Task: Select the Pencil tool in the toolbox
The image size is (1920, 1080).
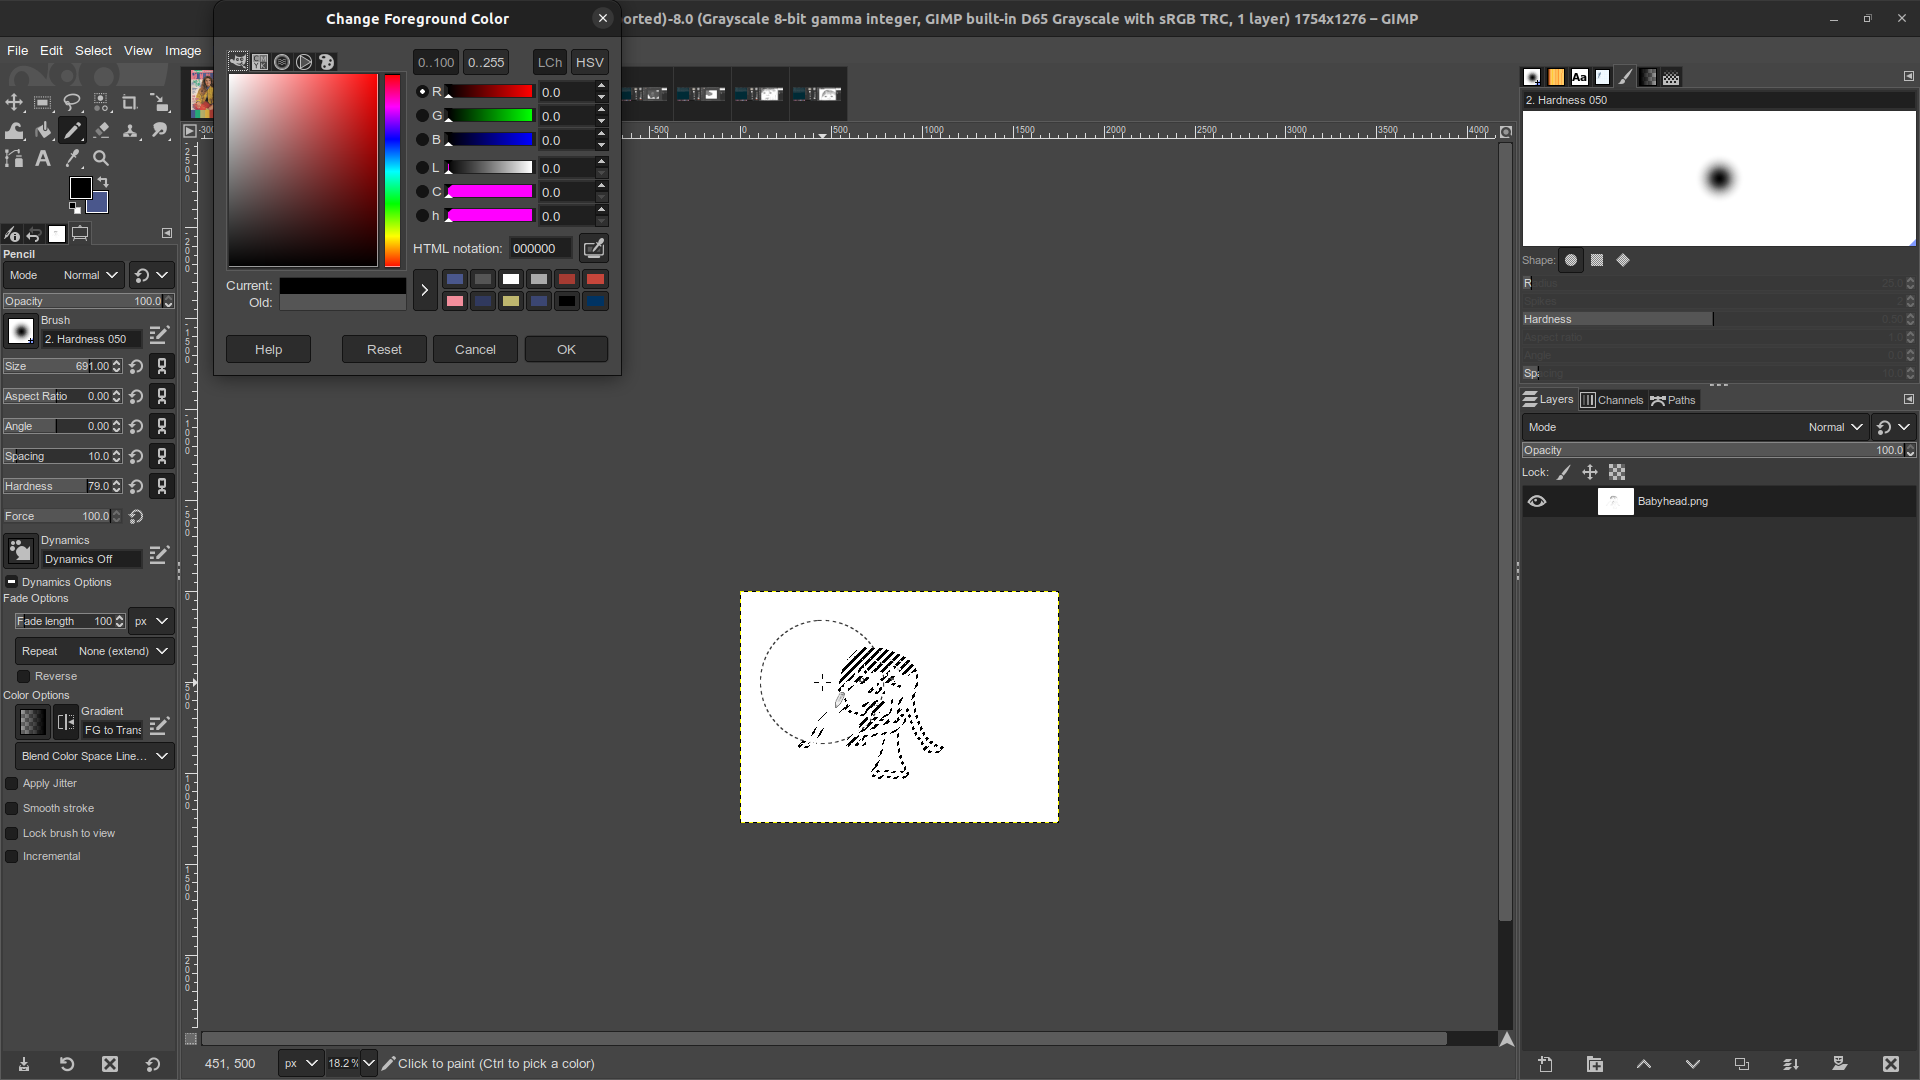Action: tap(72, 130)
